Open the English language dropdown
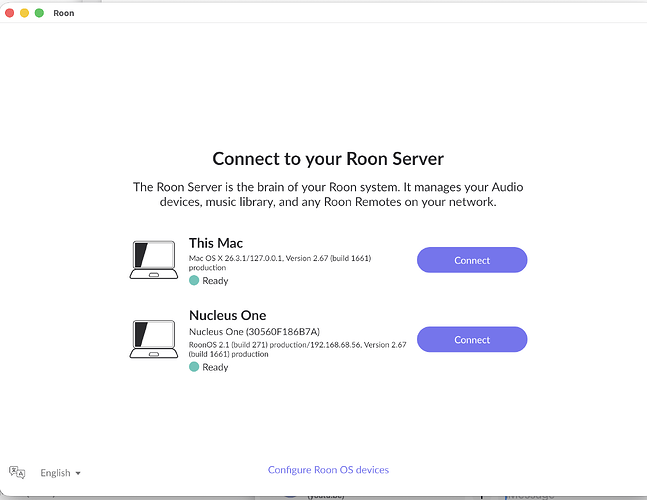The width and height of the screenshot is (647, 500). click(x=60, y=473)
